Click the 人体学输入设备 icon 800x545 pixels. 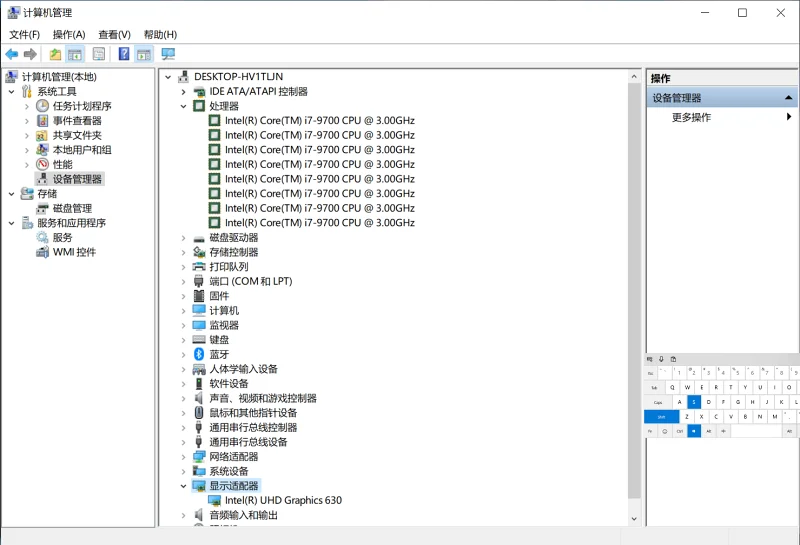point(199,369)
